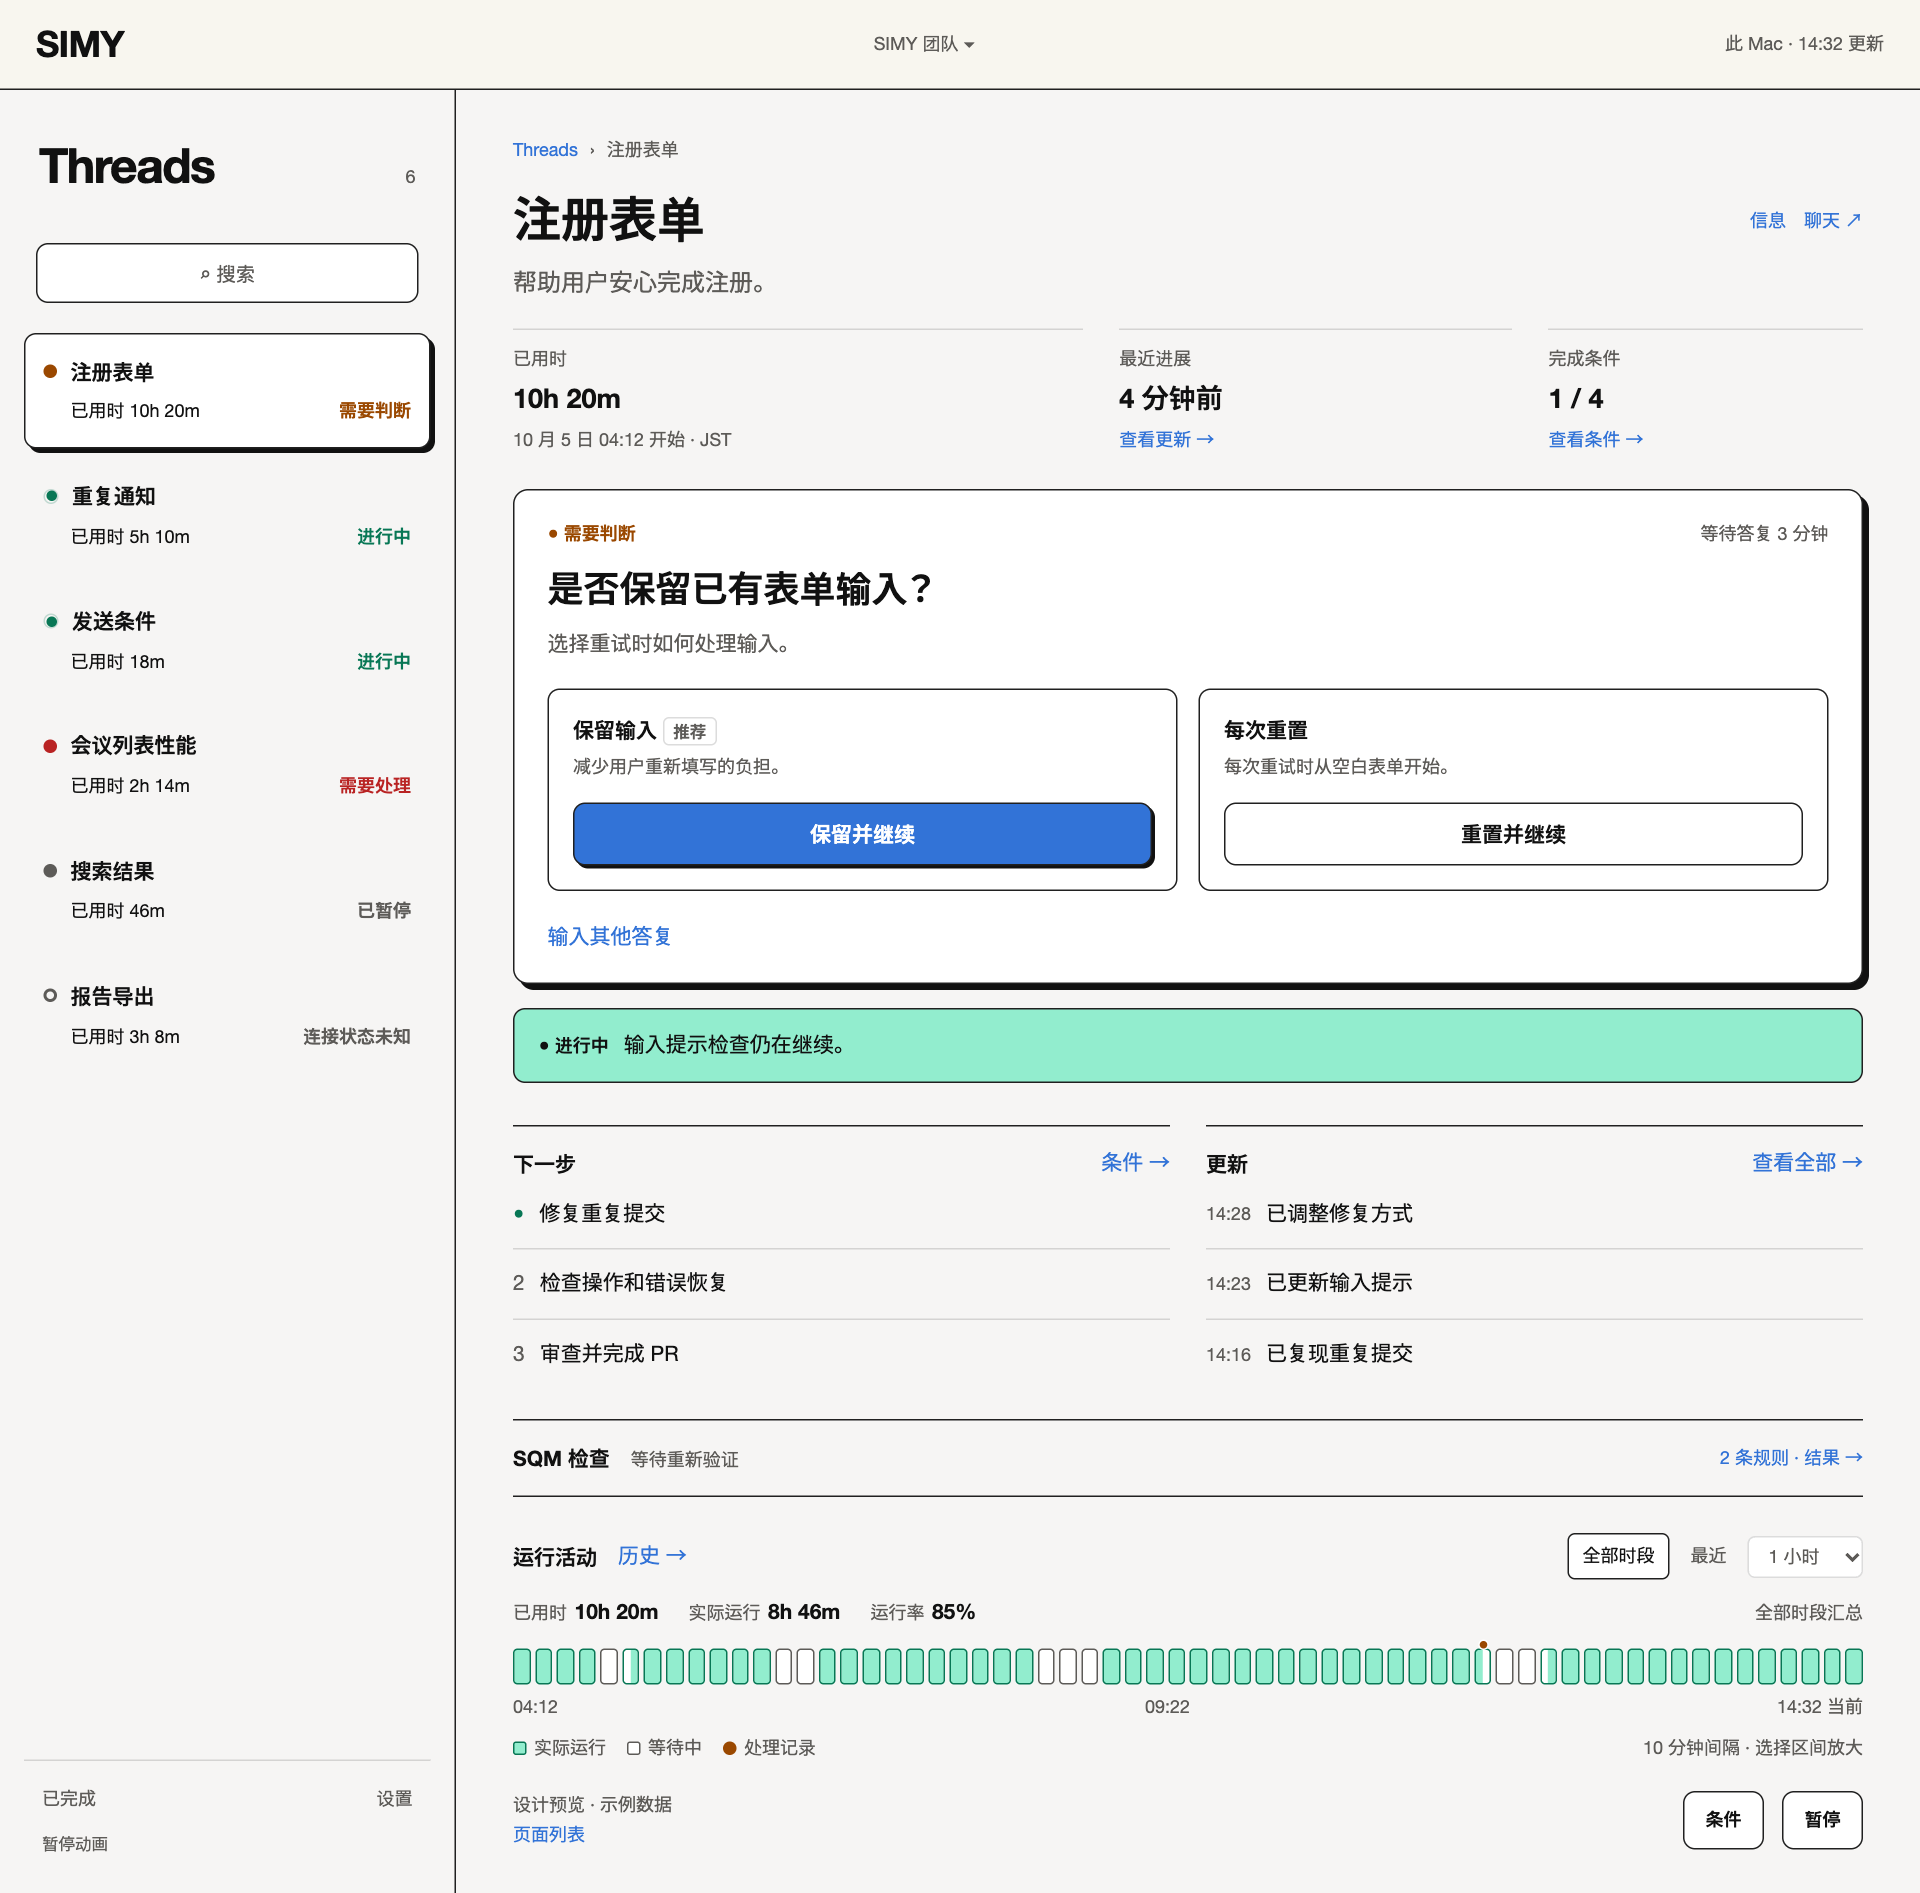Select next step 修复重复提交
The height and width of the screenshot is (1893, 1920).
[x=841, y=1213]
